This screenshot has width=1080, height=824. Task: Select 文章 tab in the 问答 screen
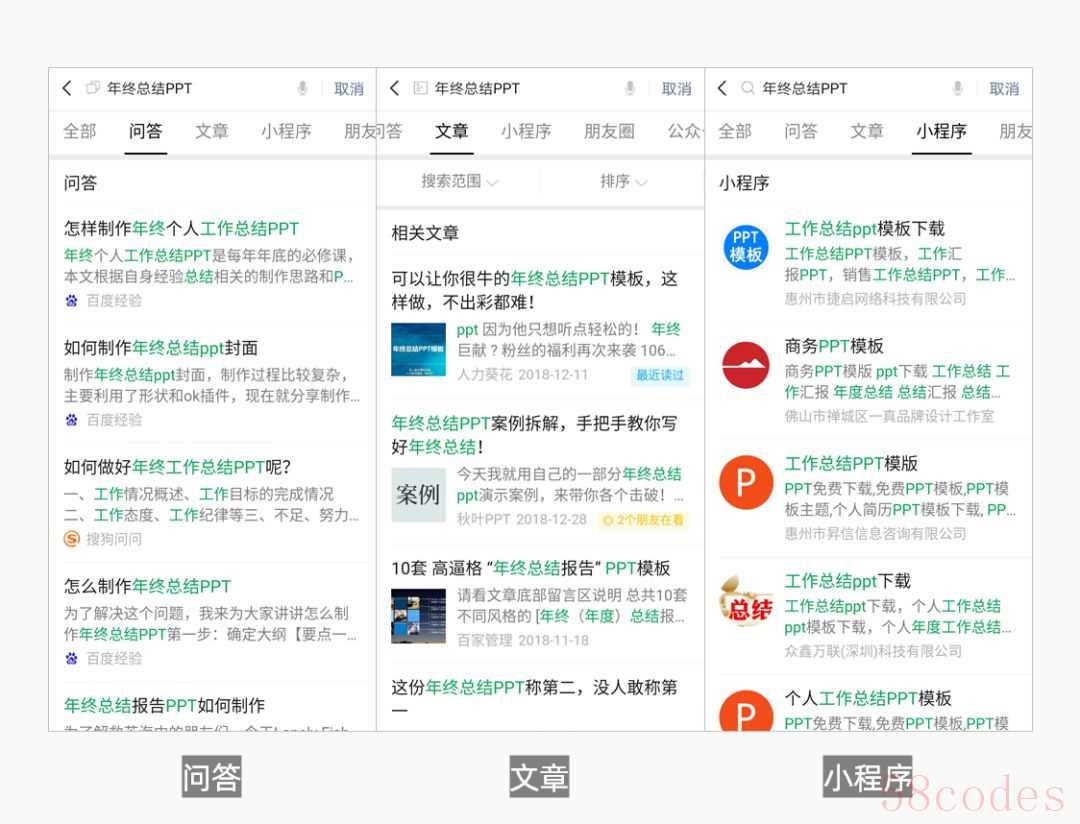point(211,131)
